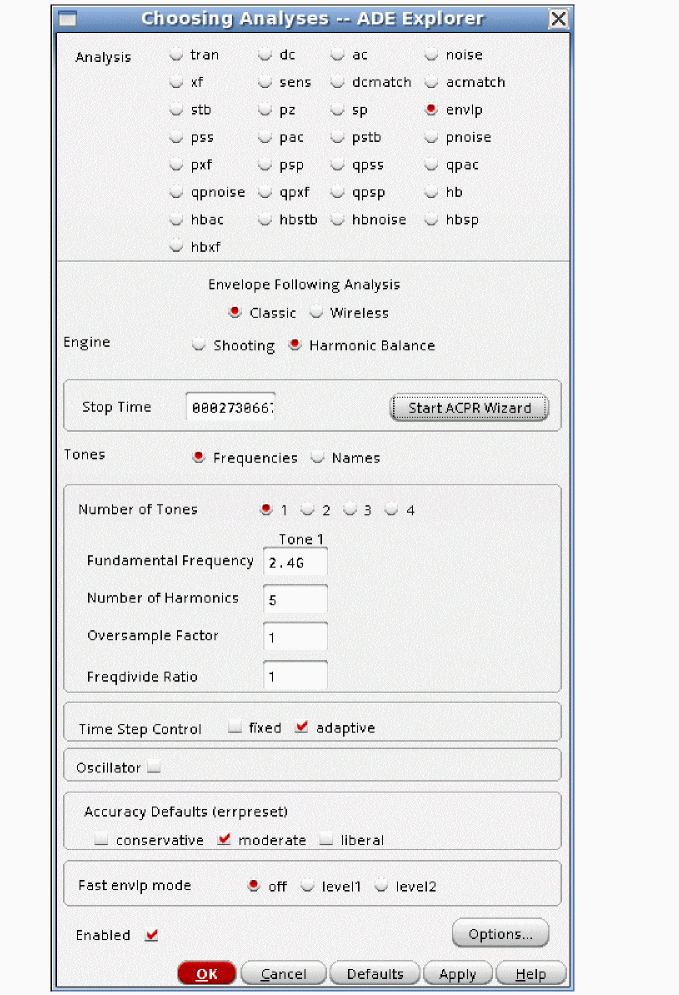Select the pnoise analysis radio button
Viewport: 679px width, 995px height.
tap(432, 137)
